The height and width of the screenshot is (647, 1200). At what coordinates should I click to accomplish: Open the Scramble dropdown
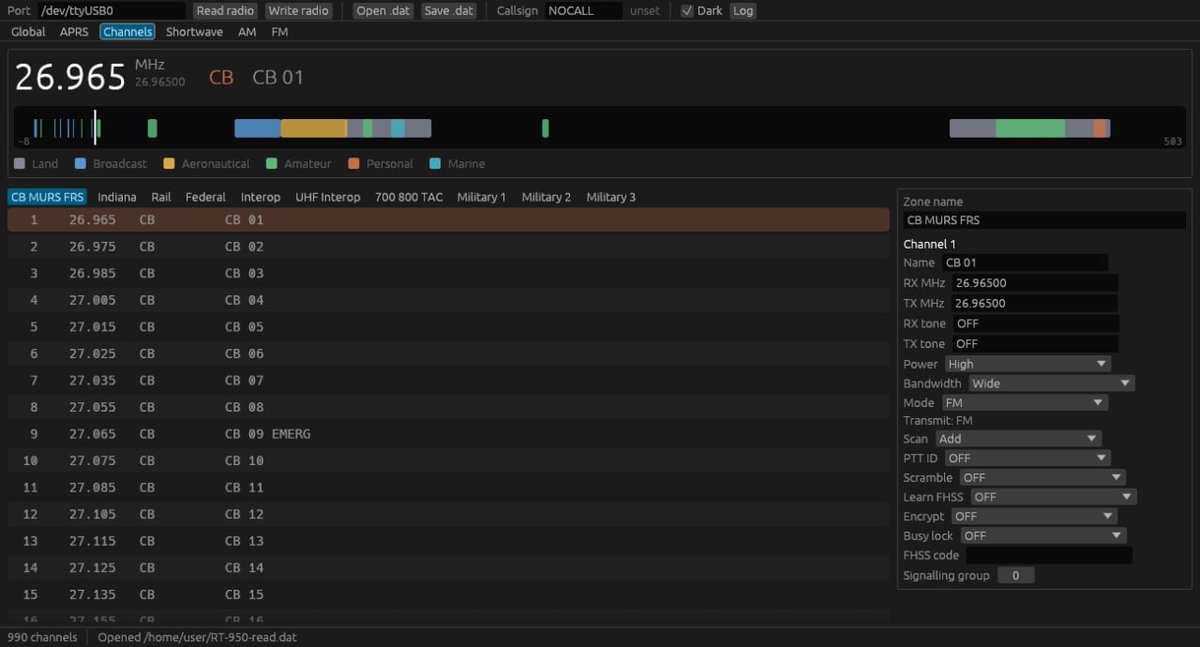click(x=1042, y=477)
